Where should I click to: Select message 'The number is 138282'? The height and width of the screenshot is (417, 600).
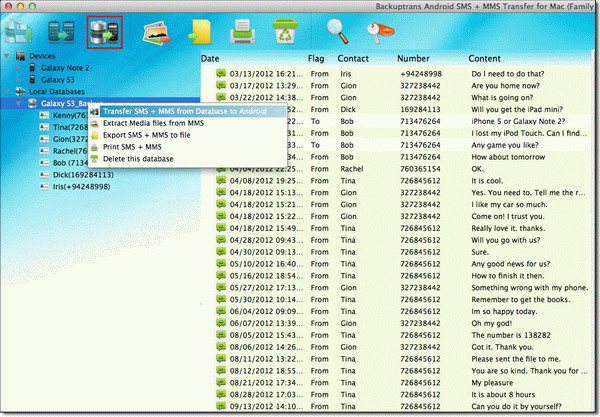pyautogui.click(x=511, y=335)
